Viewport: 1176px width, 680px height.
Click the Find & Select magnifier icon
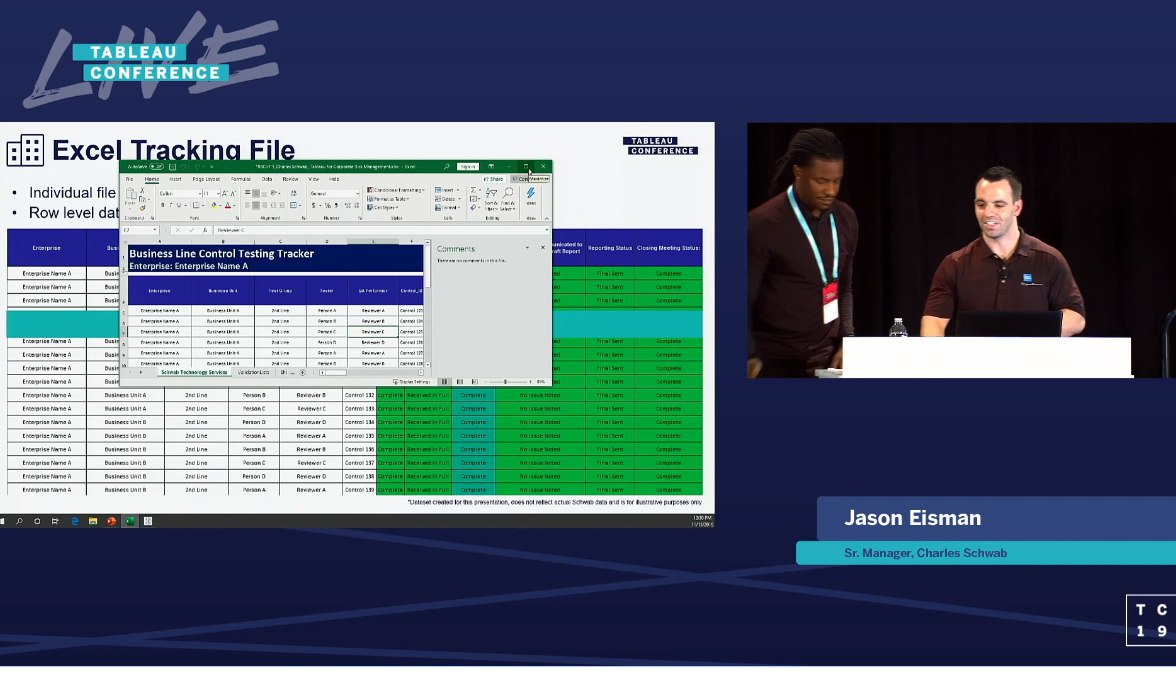(508, 193)
